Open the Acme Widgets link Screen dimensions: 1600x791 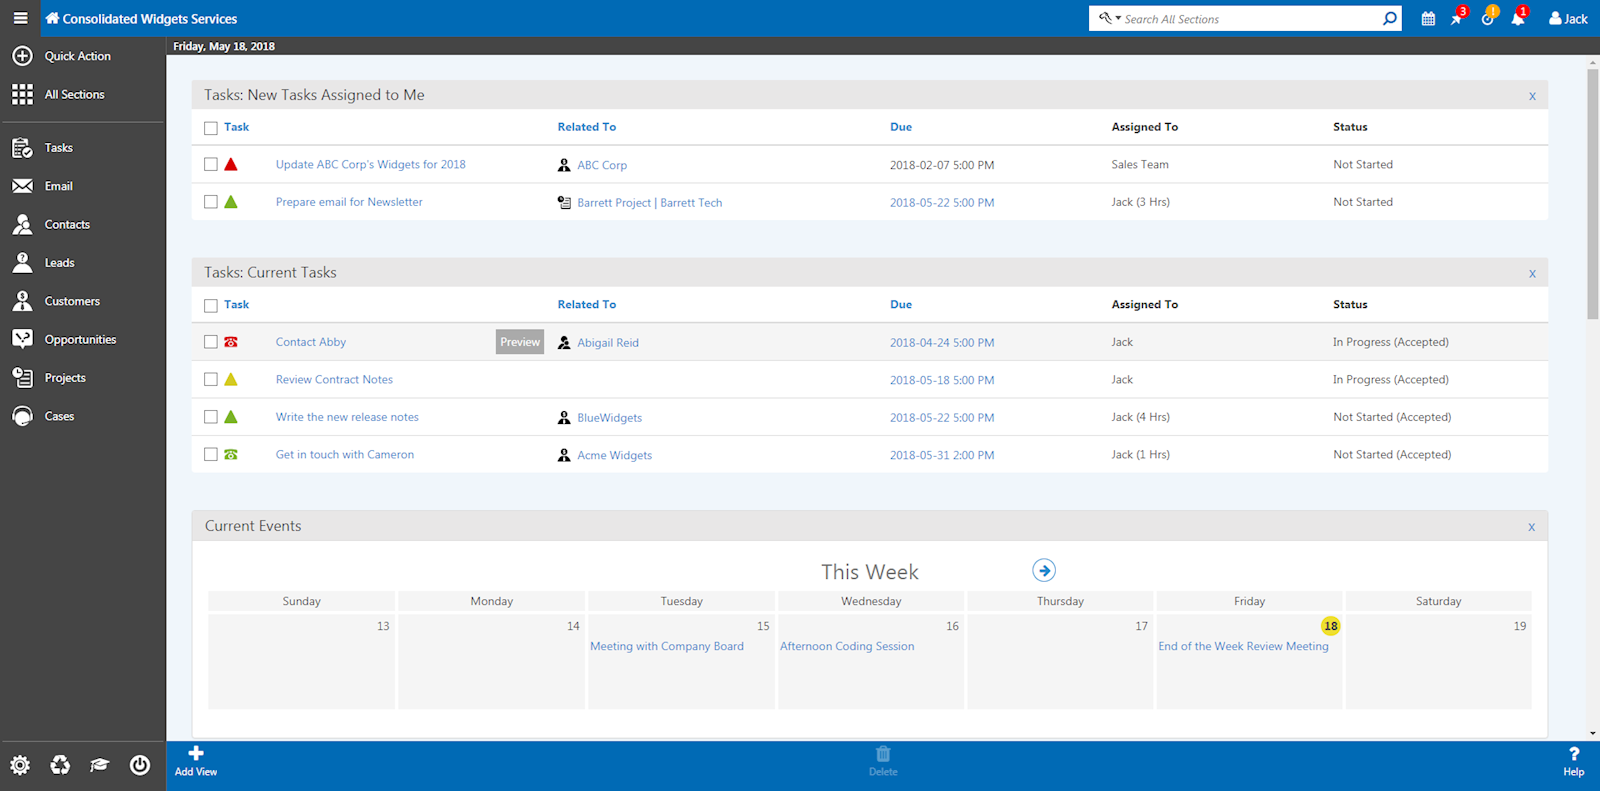point(614,455)
